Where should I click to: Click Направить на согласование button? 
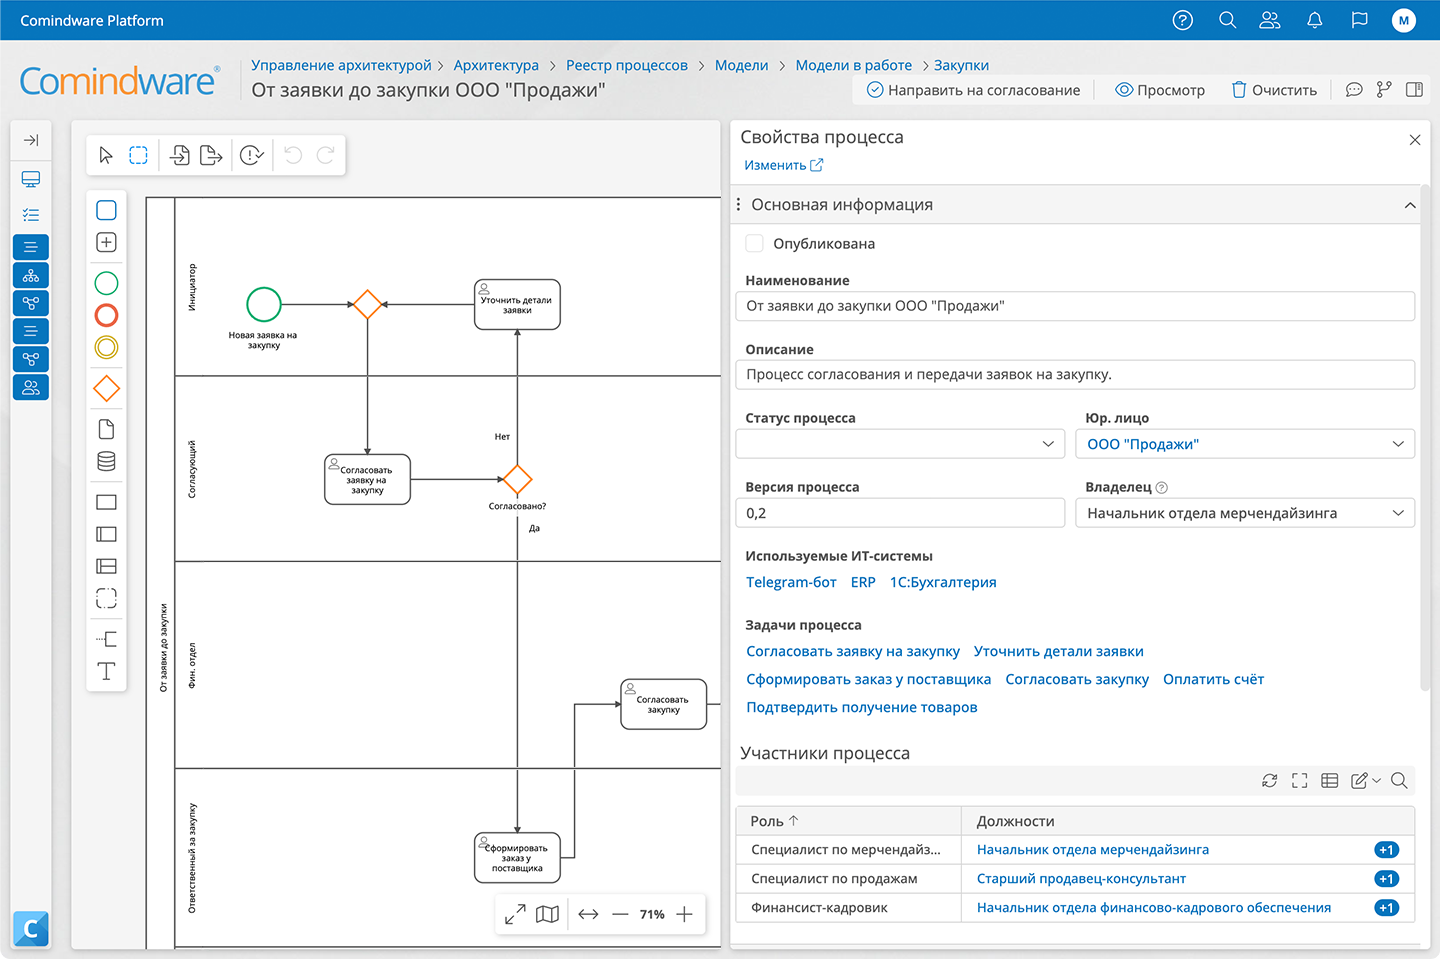coord(973,90)
